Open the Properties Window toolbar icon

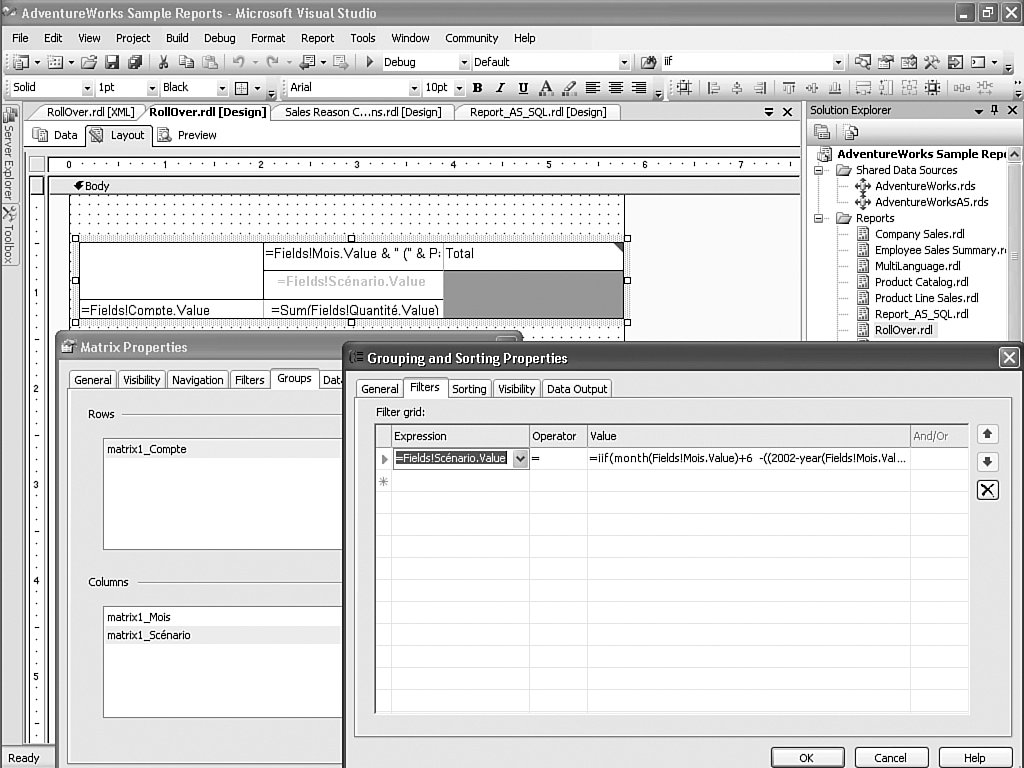886,62
